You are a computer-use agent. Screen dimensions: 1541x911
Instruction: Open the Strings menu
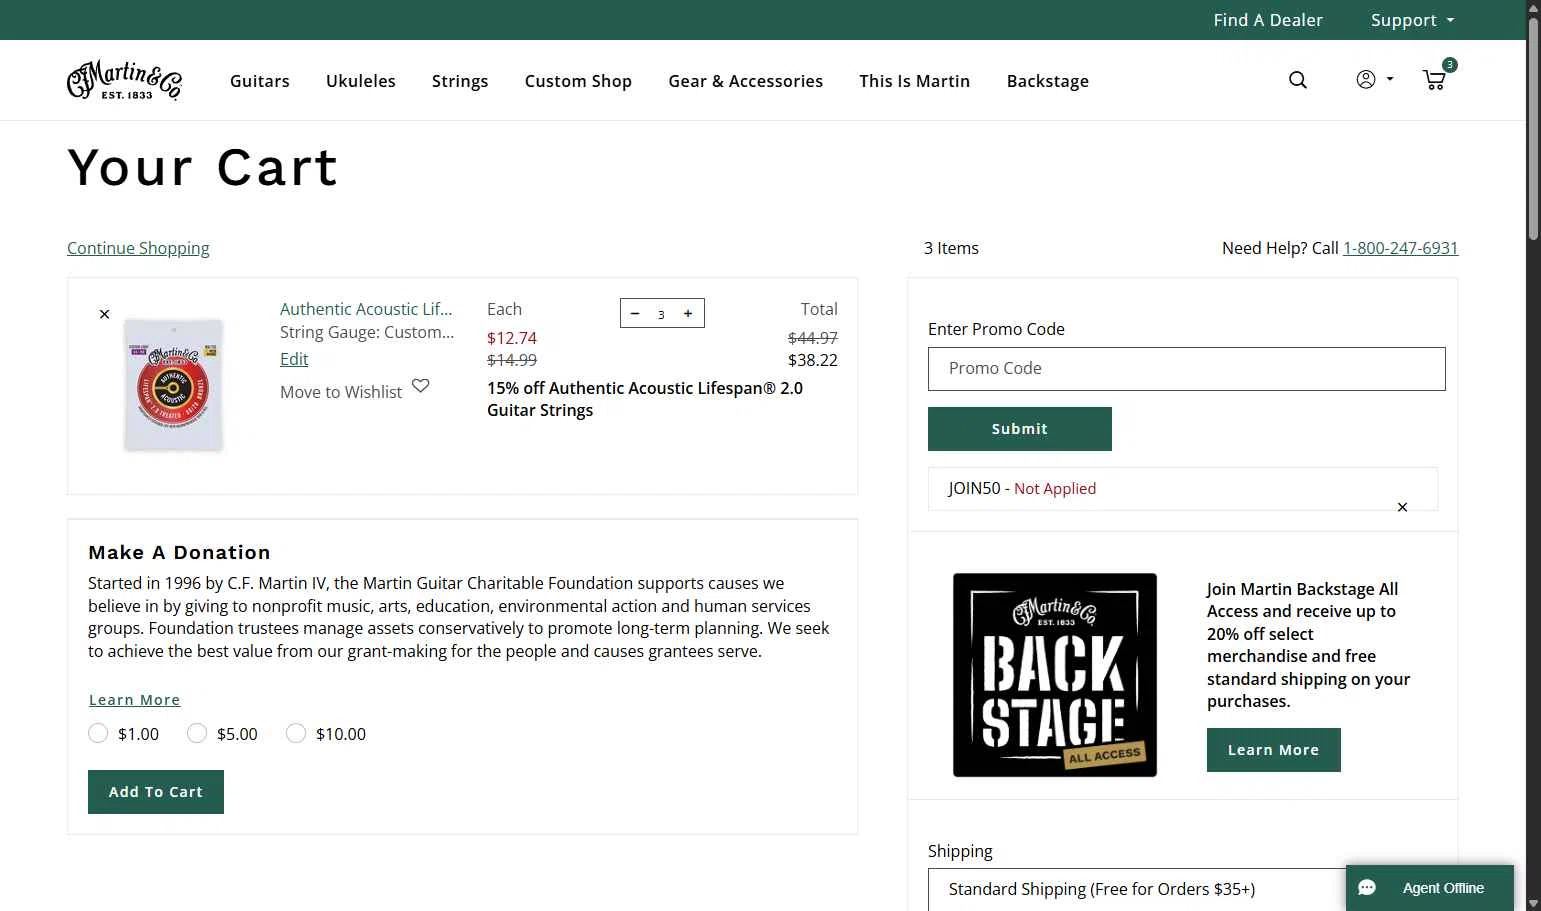[460, 81]
